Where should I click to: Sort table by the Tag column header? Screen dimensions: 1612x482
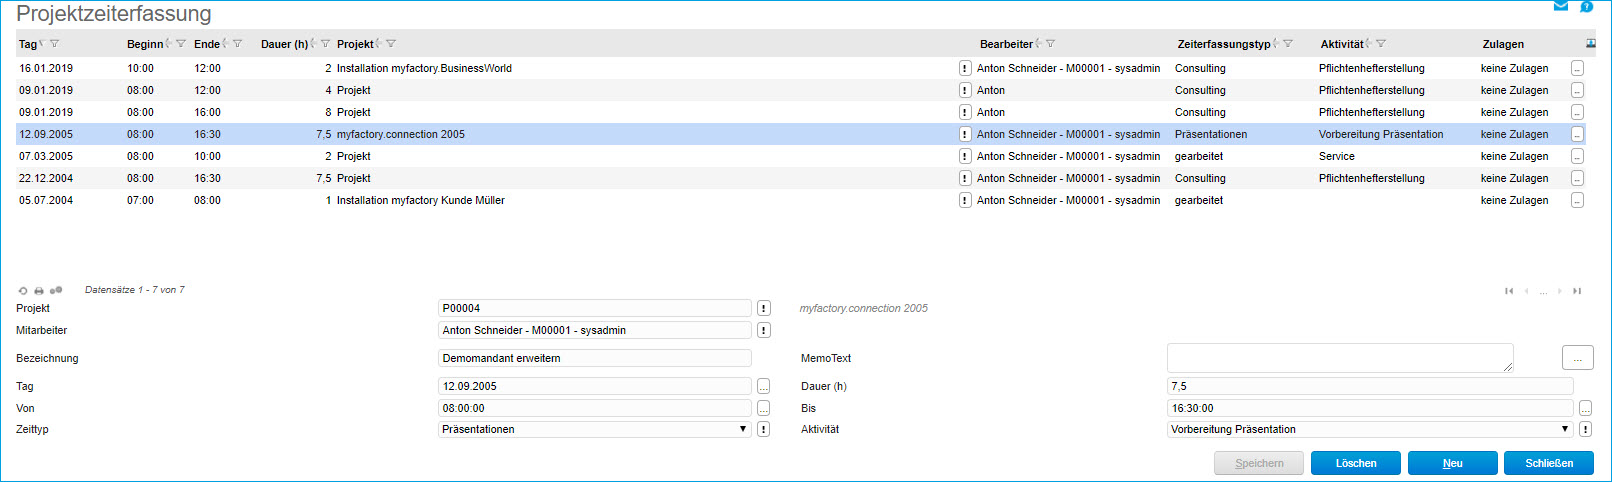[27, 44]
